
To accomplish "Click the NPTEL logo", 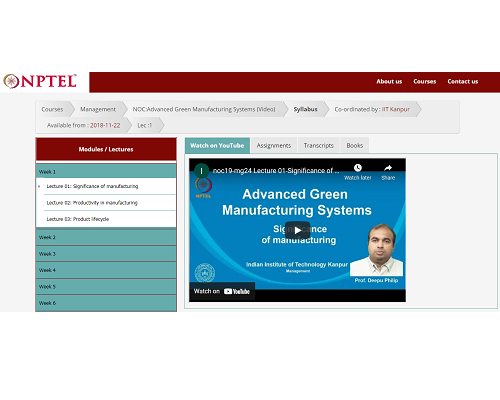I will pyautogui.click(x=40, y=81).
